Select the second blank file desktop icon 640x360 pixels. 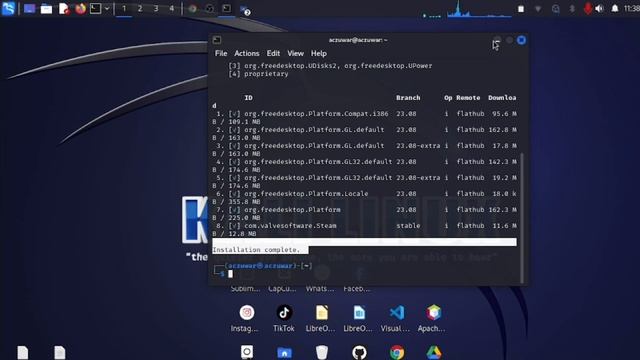[x=60, y=352]
